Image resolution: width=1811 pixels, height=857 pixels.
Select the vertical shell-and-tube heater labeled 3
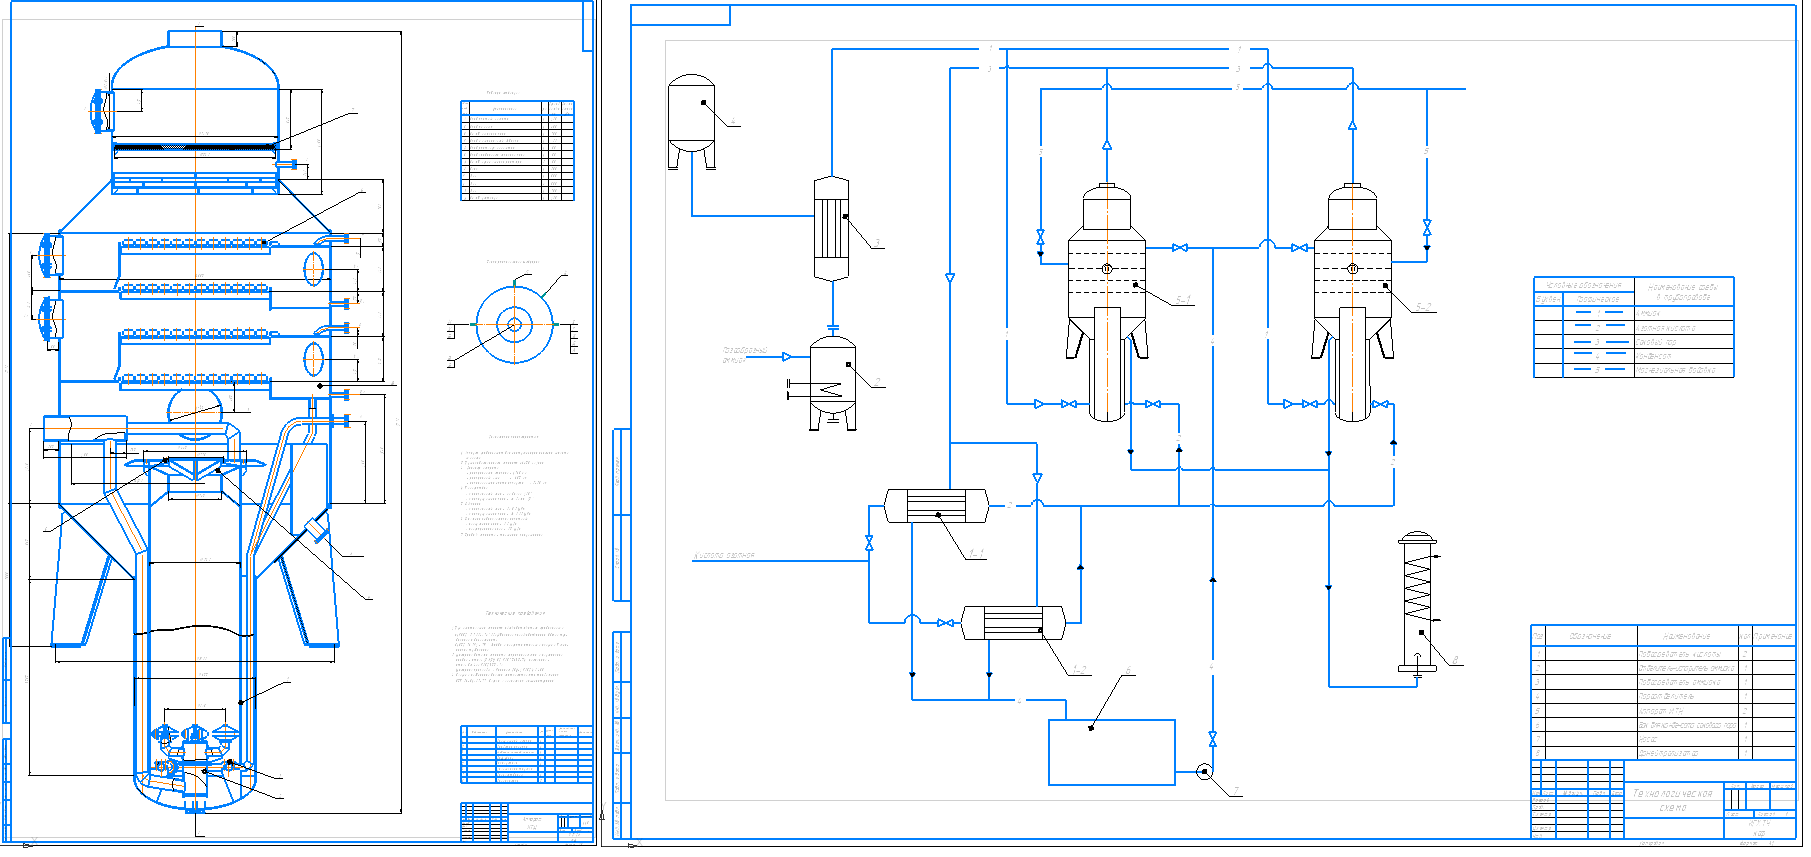click(831, 230)
